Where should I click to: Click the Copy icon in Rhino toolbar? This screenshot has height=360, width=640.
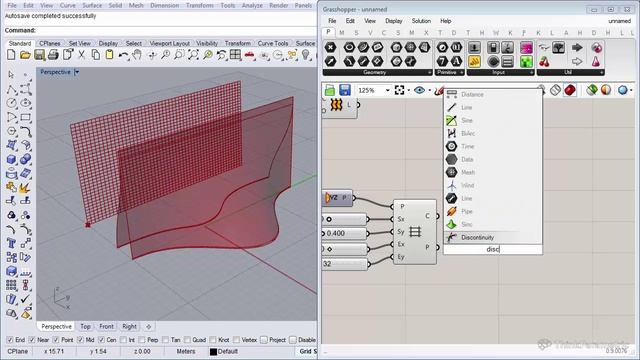tap(96, 54)
